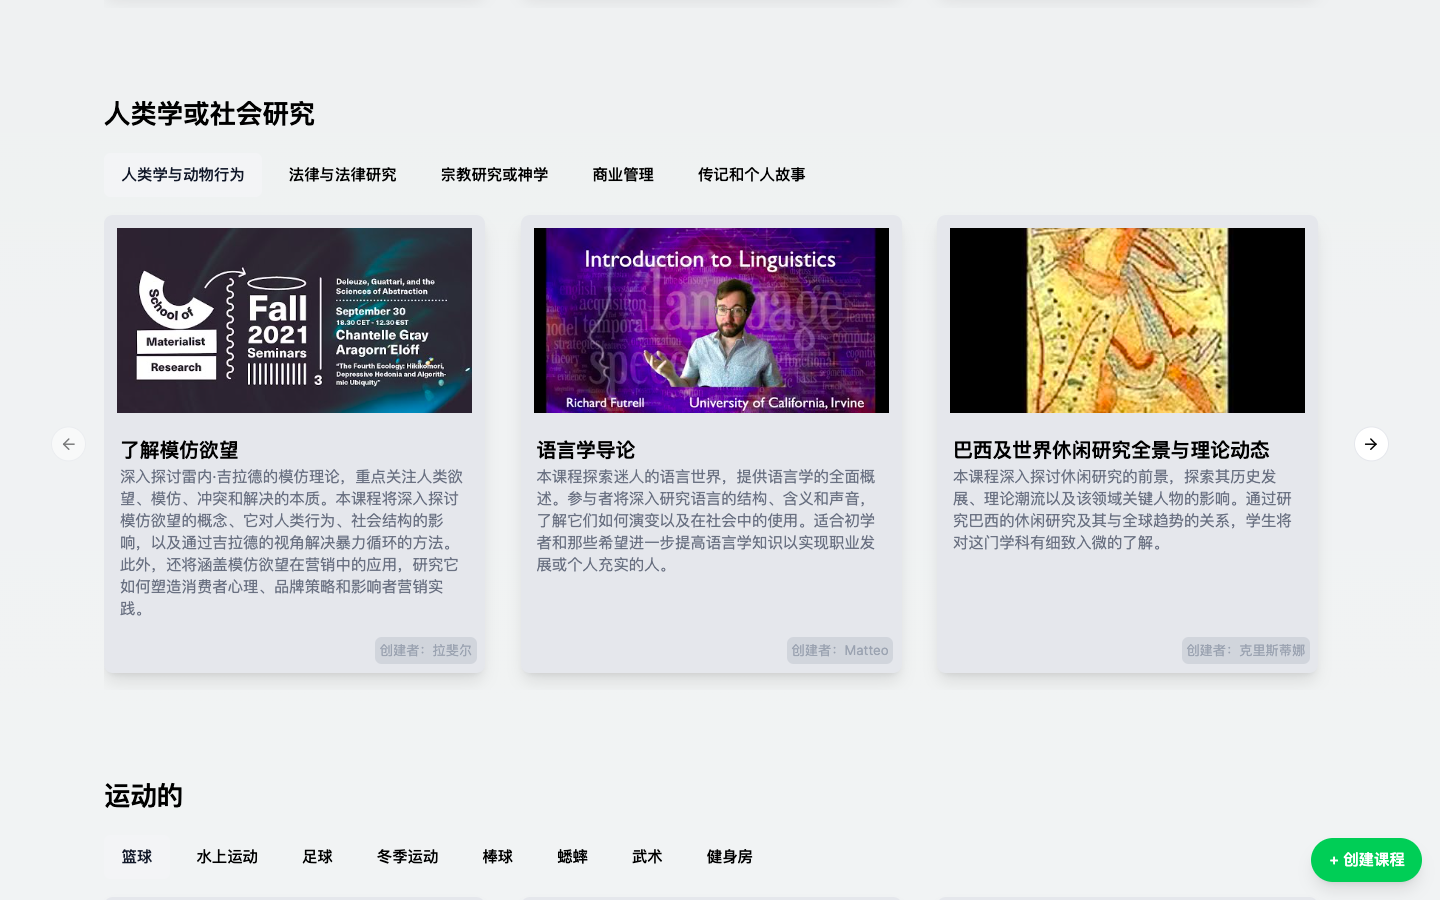This screenshot has height=900, width=1440.
Task: Click the 语言学导论 course description text
Action: pyautogui.click(x=707, y=520)
